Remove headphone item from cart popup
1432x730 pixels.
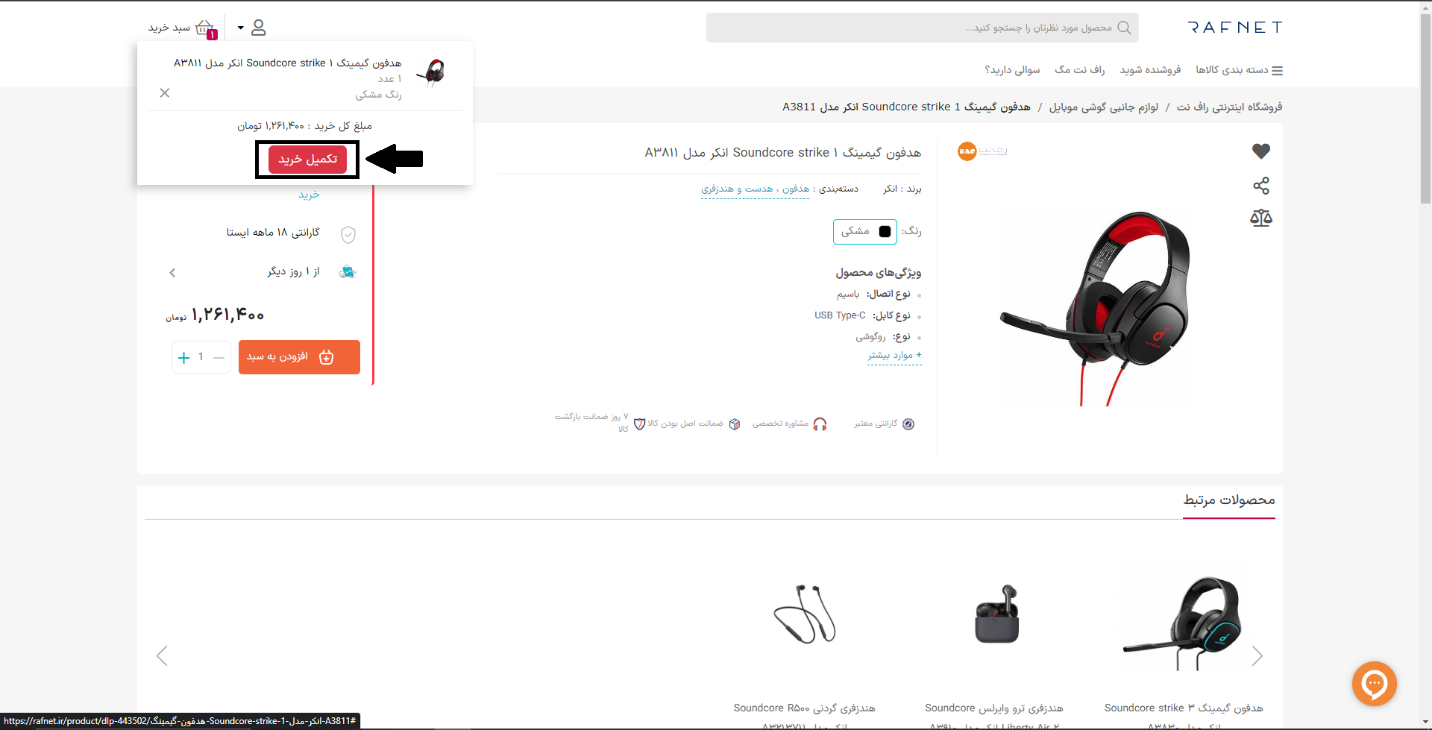165,93
